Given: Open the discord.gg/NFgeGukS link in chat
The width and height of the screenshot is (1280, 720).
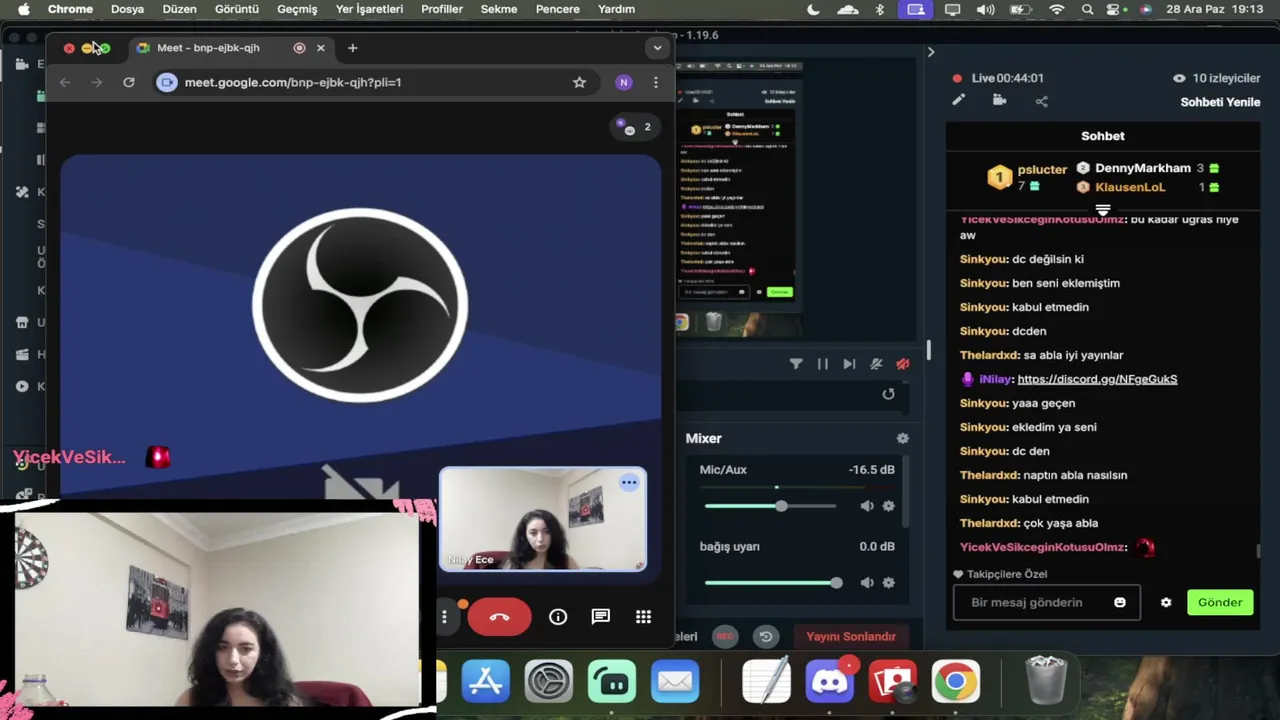Looking at the screenshot, I should tap(1097, 379).
